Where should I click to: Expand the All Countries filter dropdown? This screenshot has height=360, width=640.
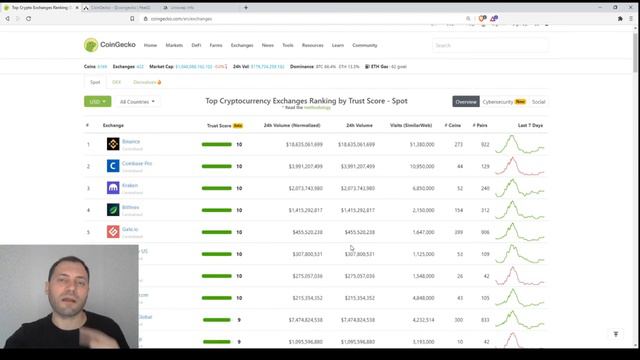137,102
